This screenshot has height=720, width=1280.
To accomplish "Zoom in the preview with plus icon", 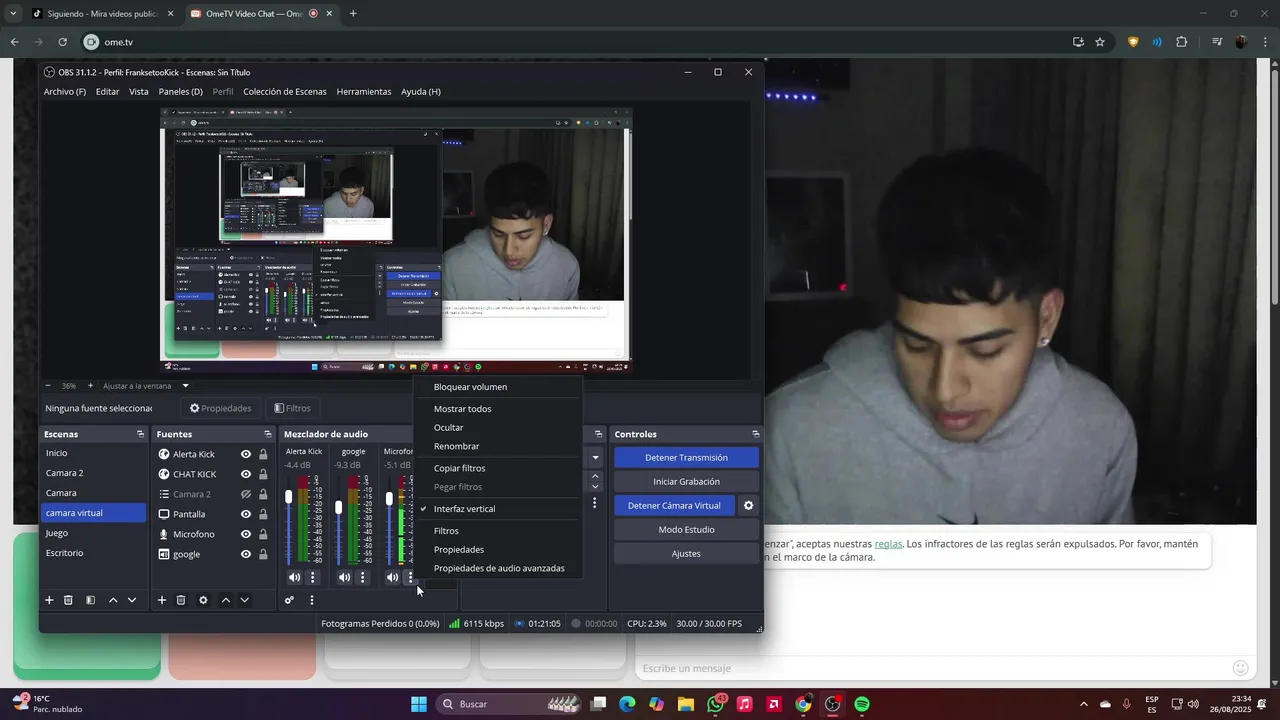I will click(x=90, y=385).
